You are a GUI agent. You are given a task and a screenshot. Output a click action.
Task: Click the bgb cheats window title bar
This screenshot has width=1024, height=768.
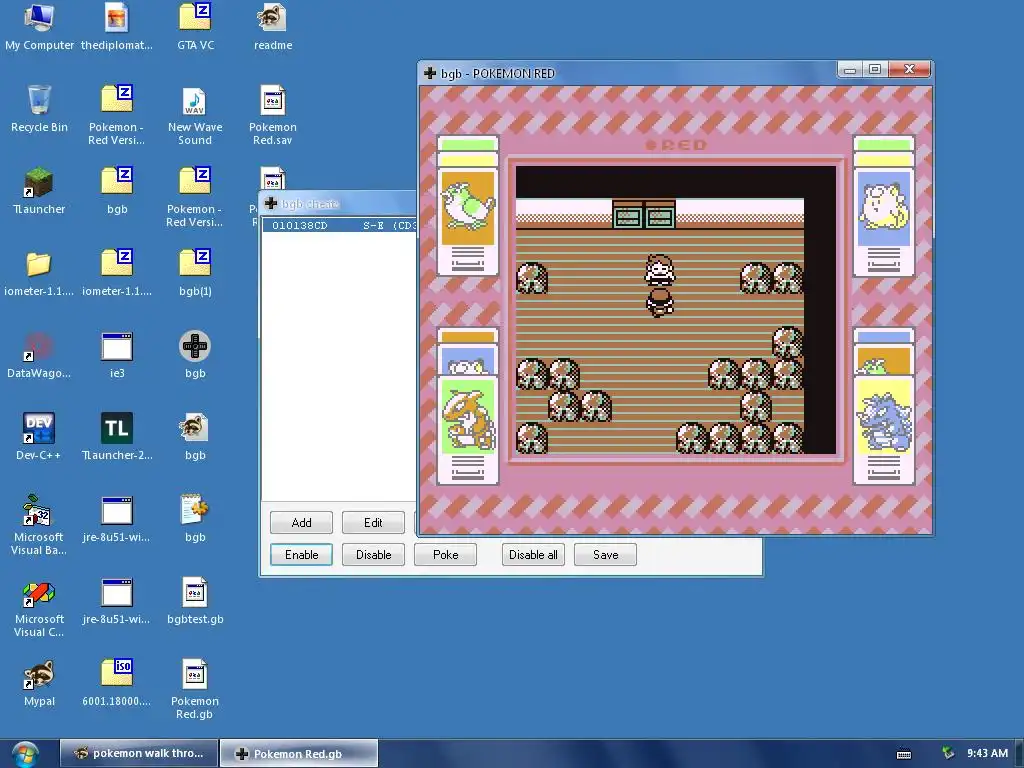[x=338, y=204]
